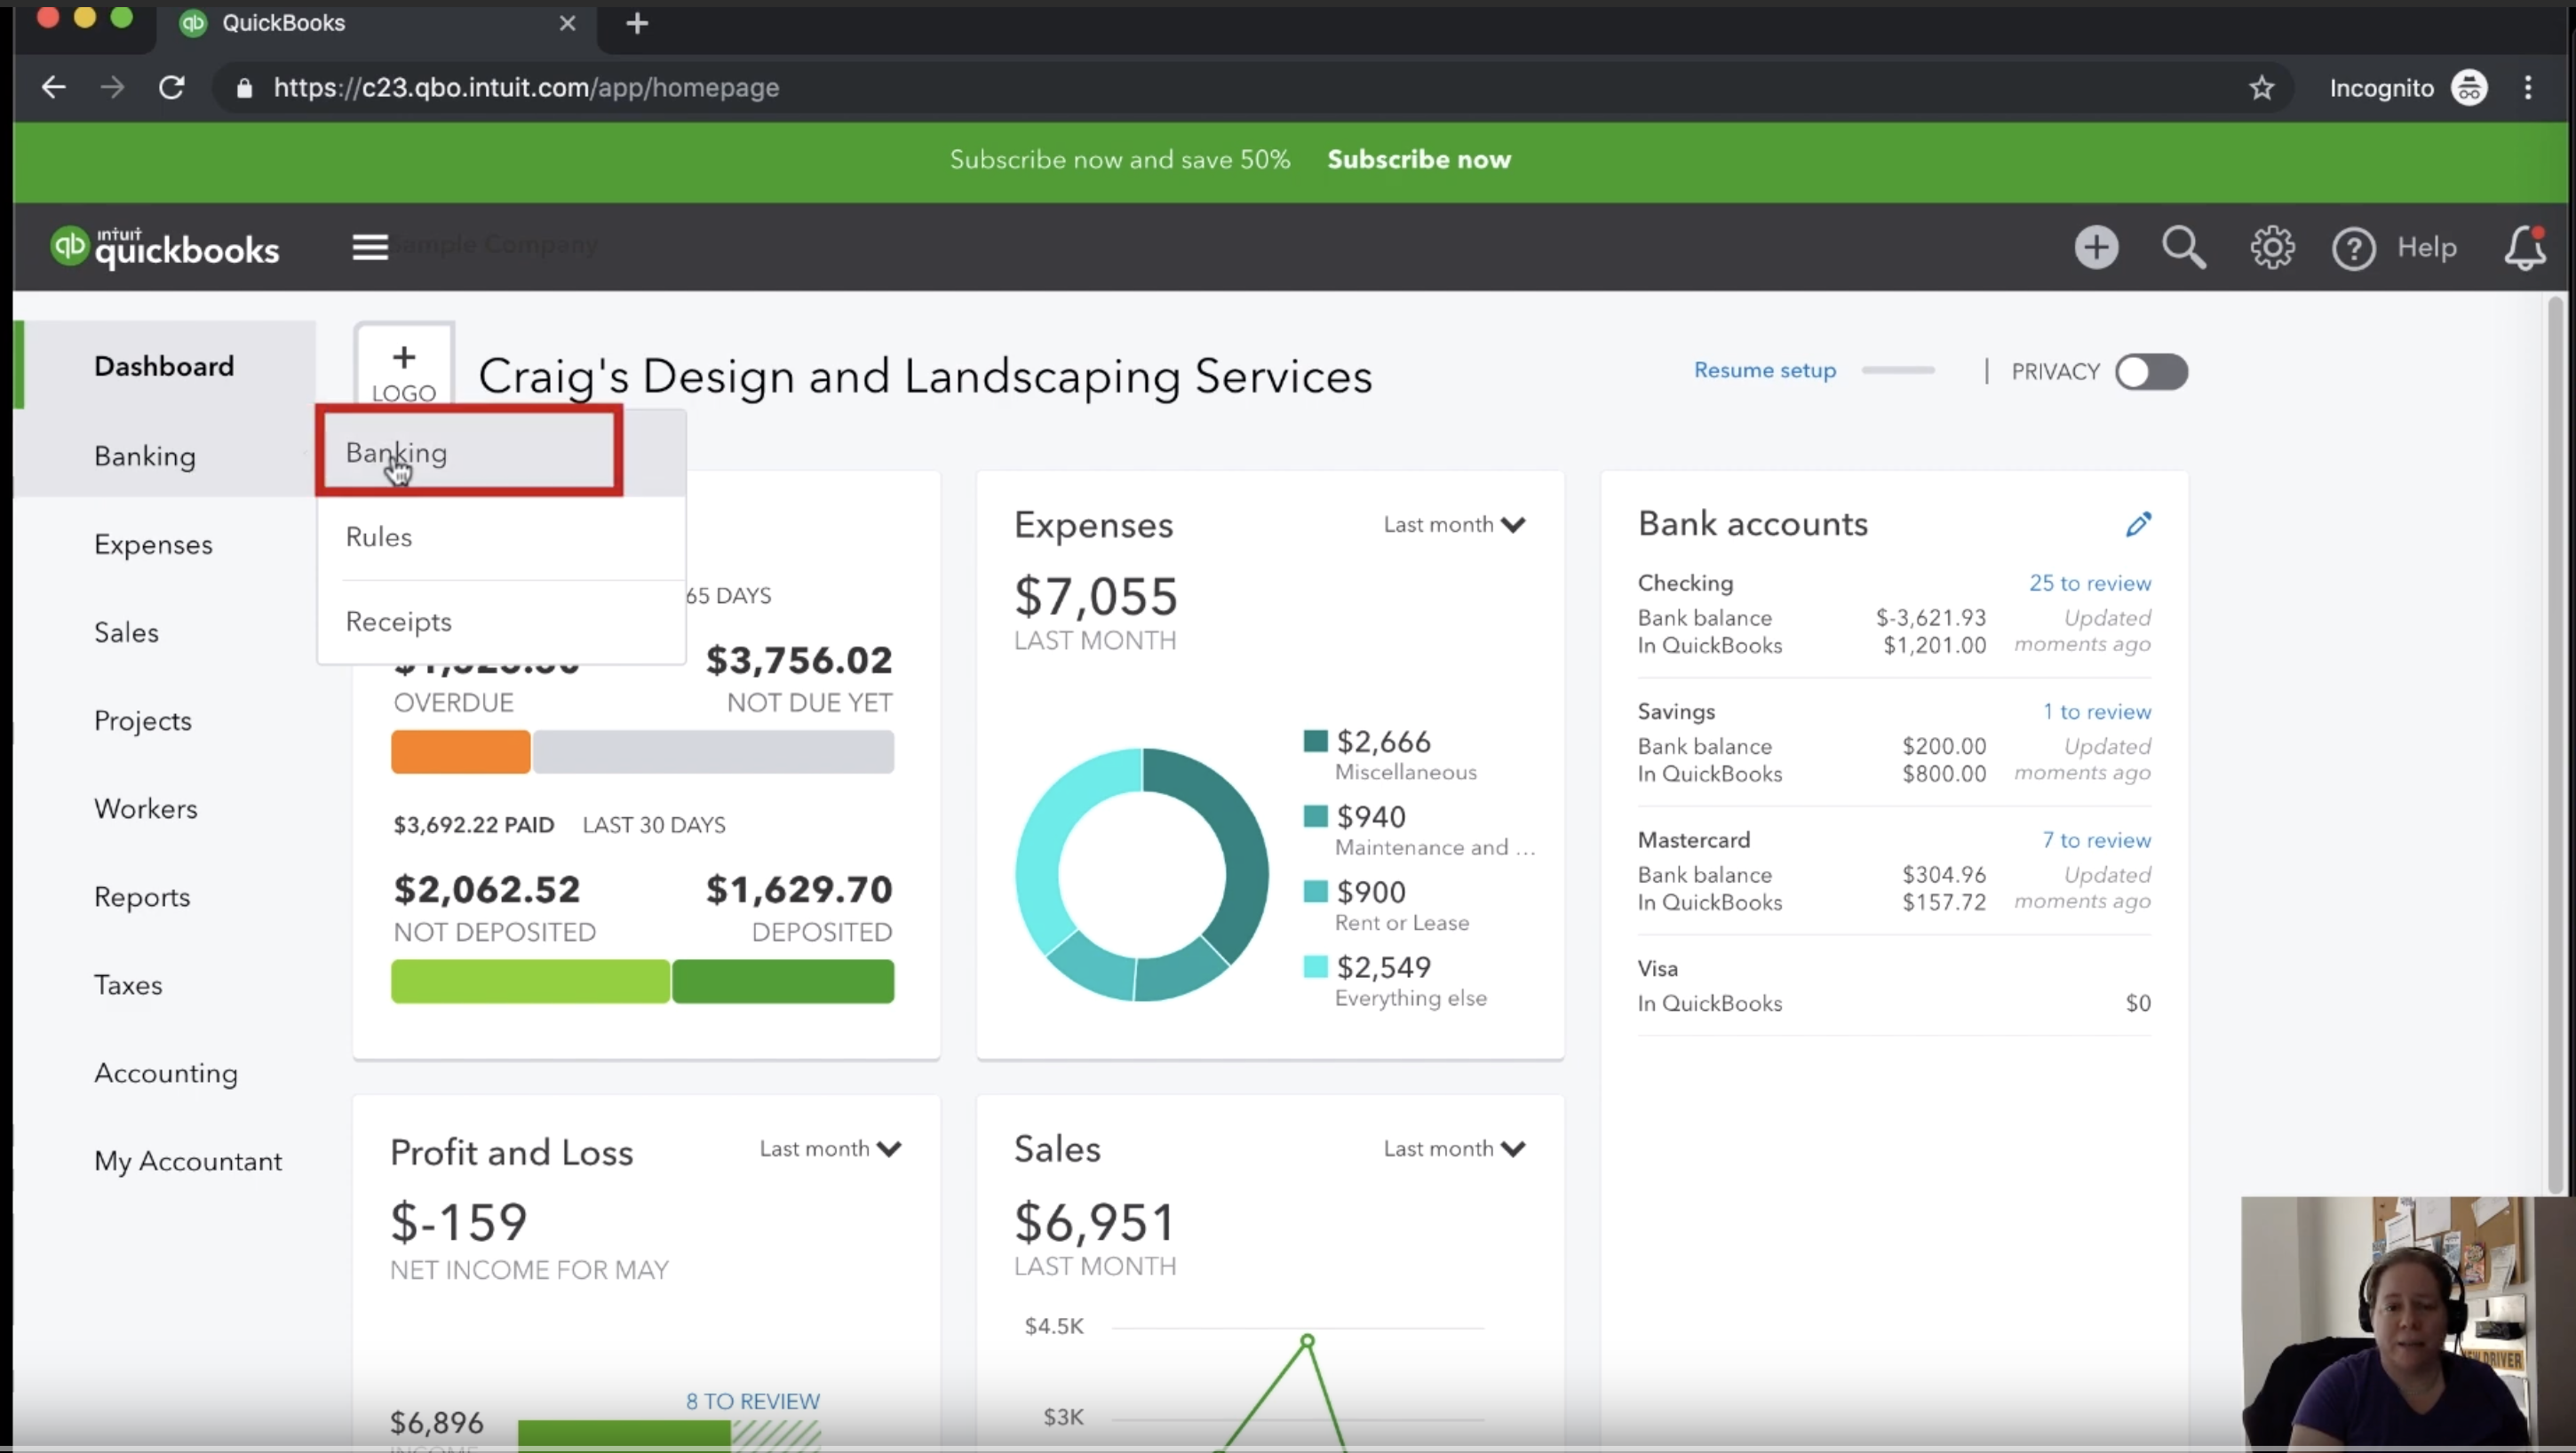This screenshot has height=1453, width=2576.
Task: Click Rent or Lease legend swatch
Action: pos(1315,890)
